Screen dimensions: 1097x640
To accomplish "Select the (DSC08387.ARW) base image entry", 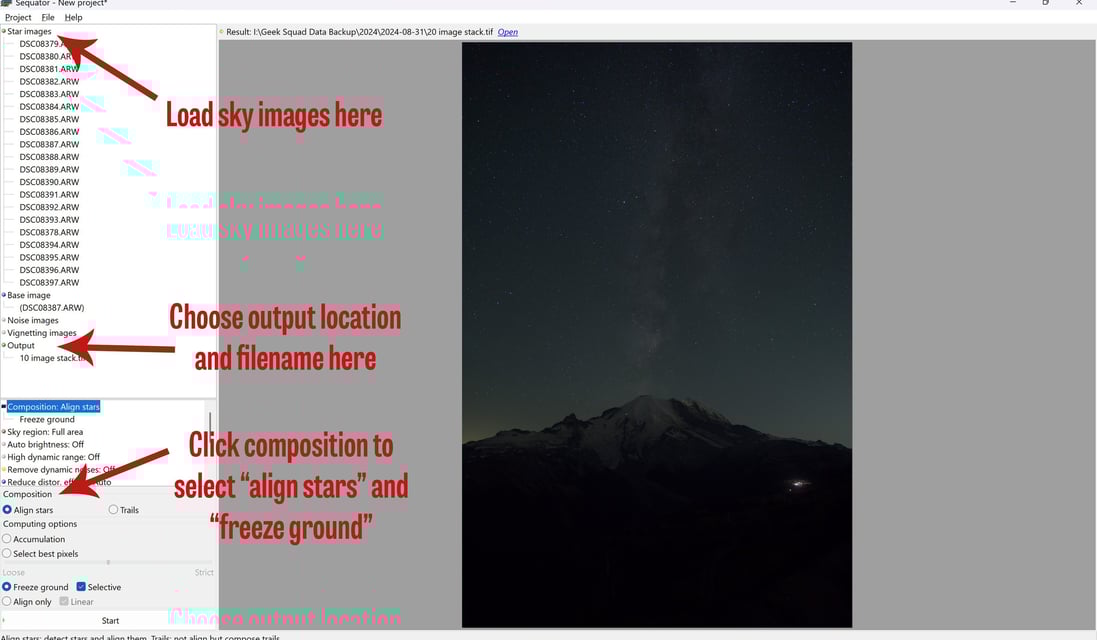I will pyautogui.click(x=52, y=308).
